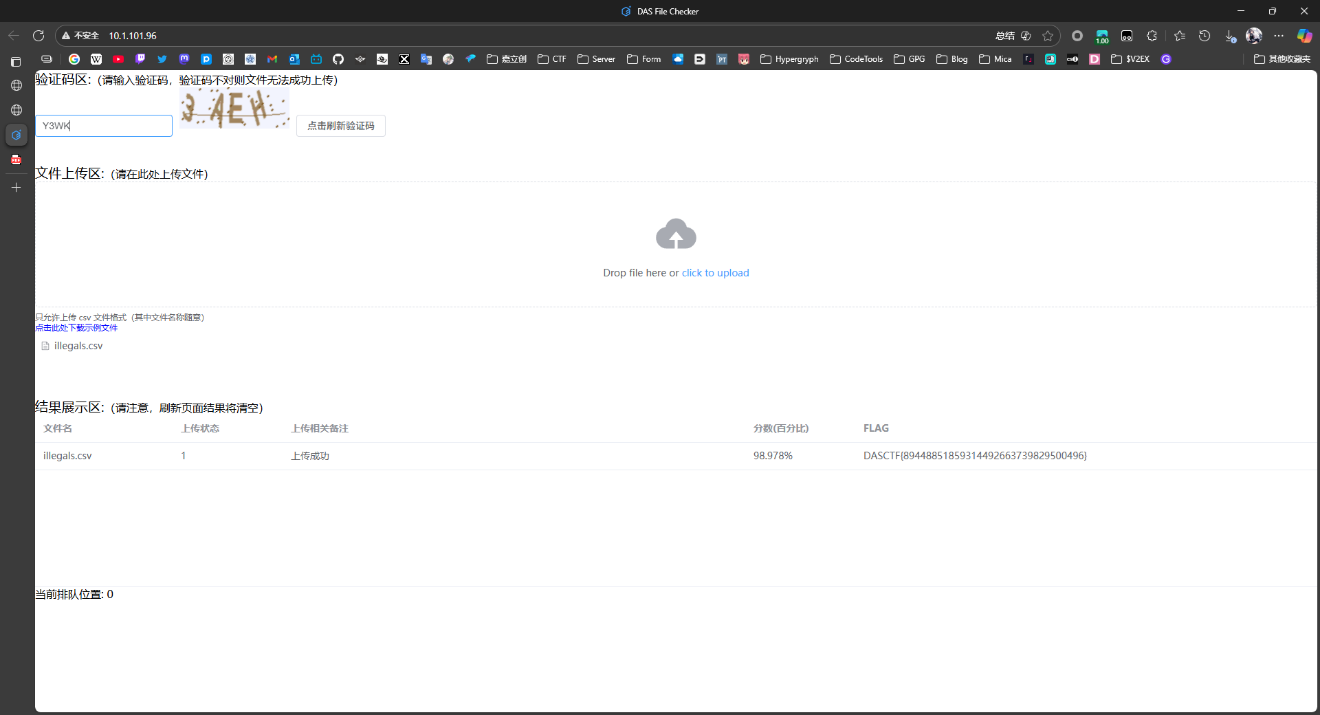The height and width of the screenshot is (715, 1320).
Task: Click the 'click to upload' link
Action: pyautogui.click(x=715, y=273)
